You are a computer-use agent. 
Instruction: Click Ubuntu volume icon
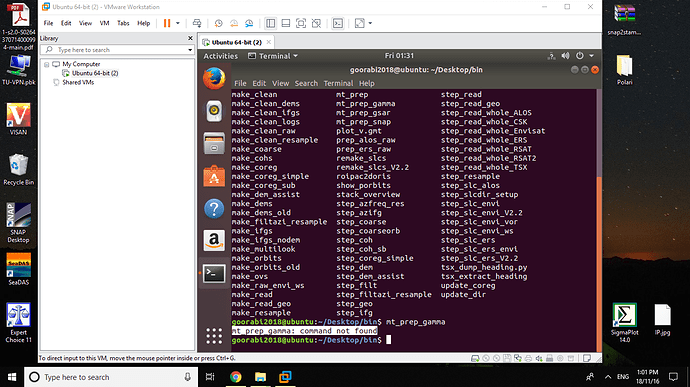565,56
